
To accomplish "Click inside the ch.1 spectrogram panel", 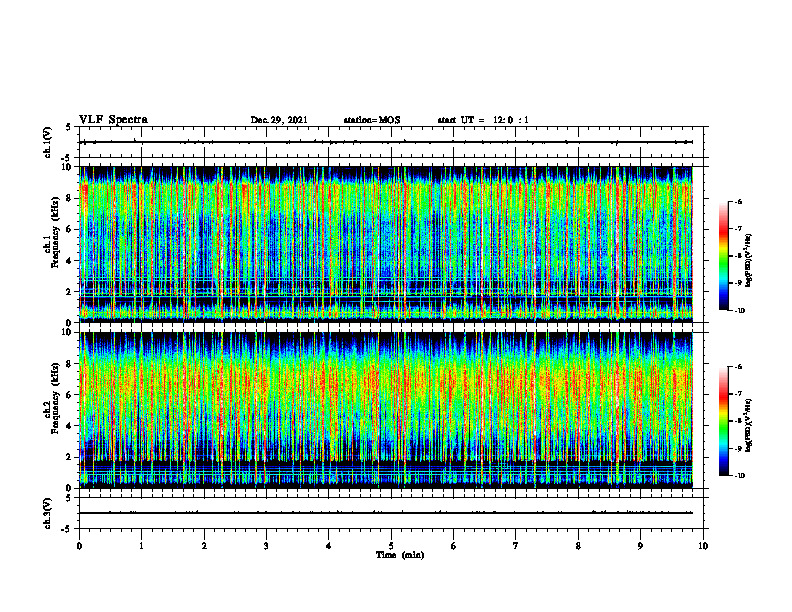I will [x=385, y=244].
